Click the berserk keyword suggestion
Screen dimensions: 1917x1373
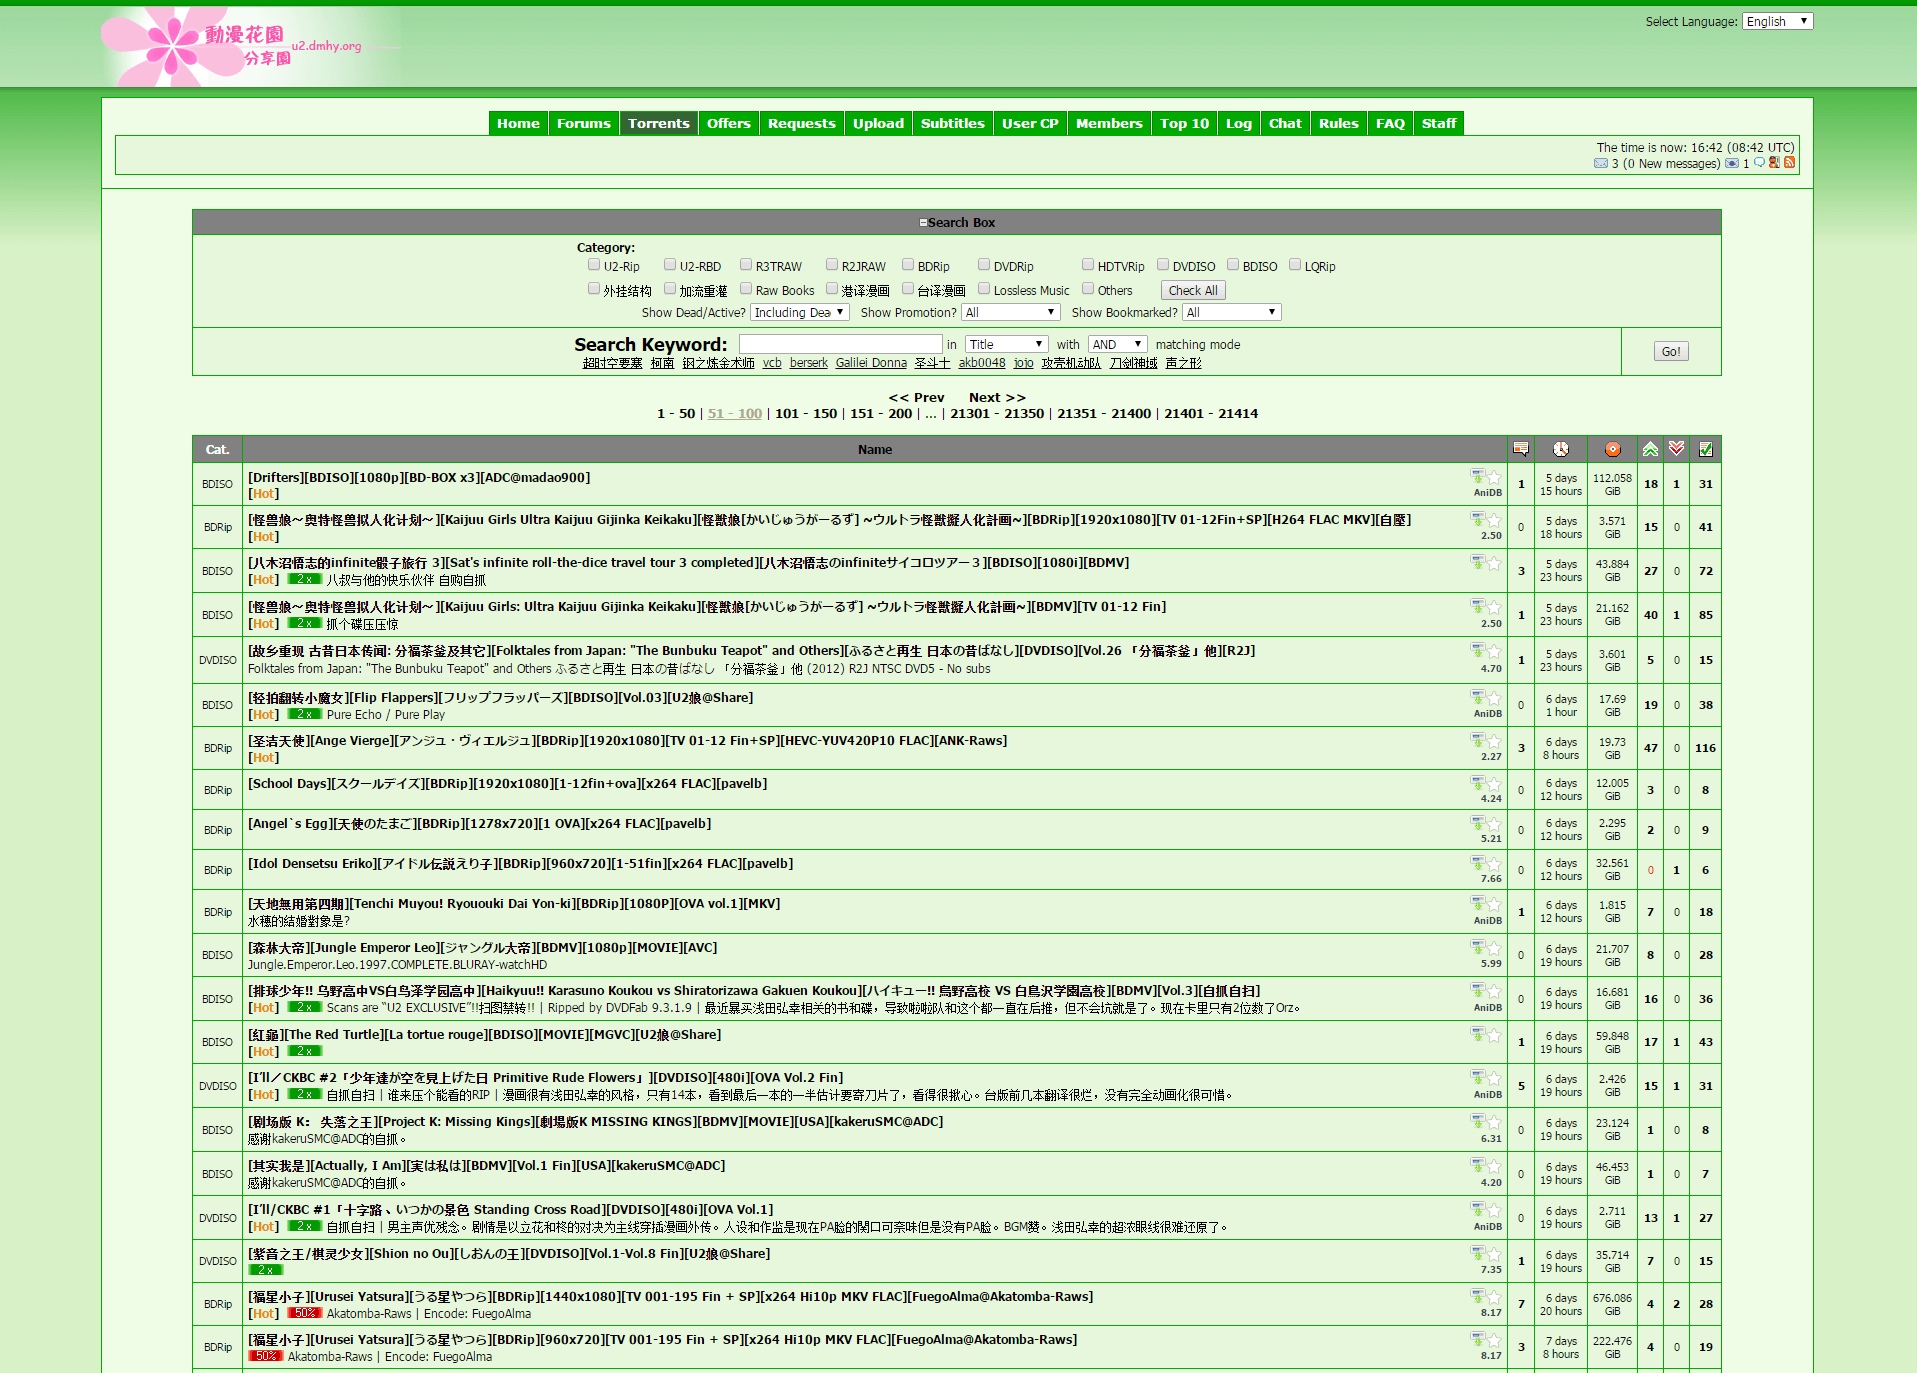coord(809,363)
